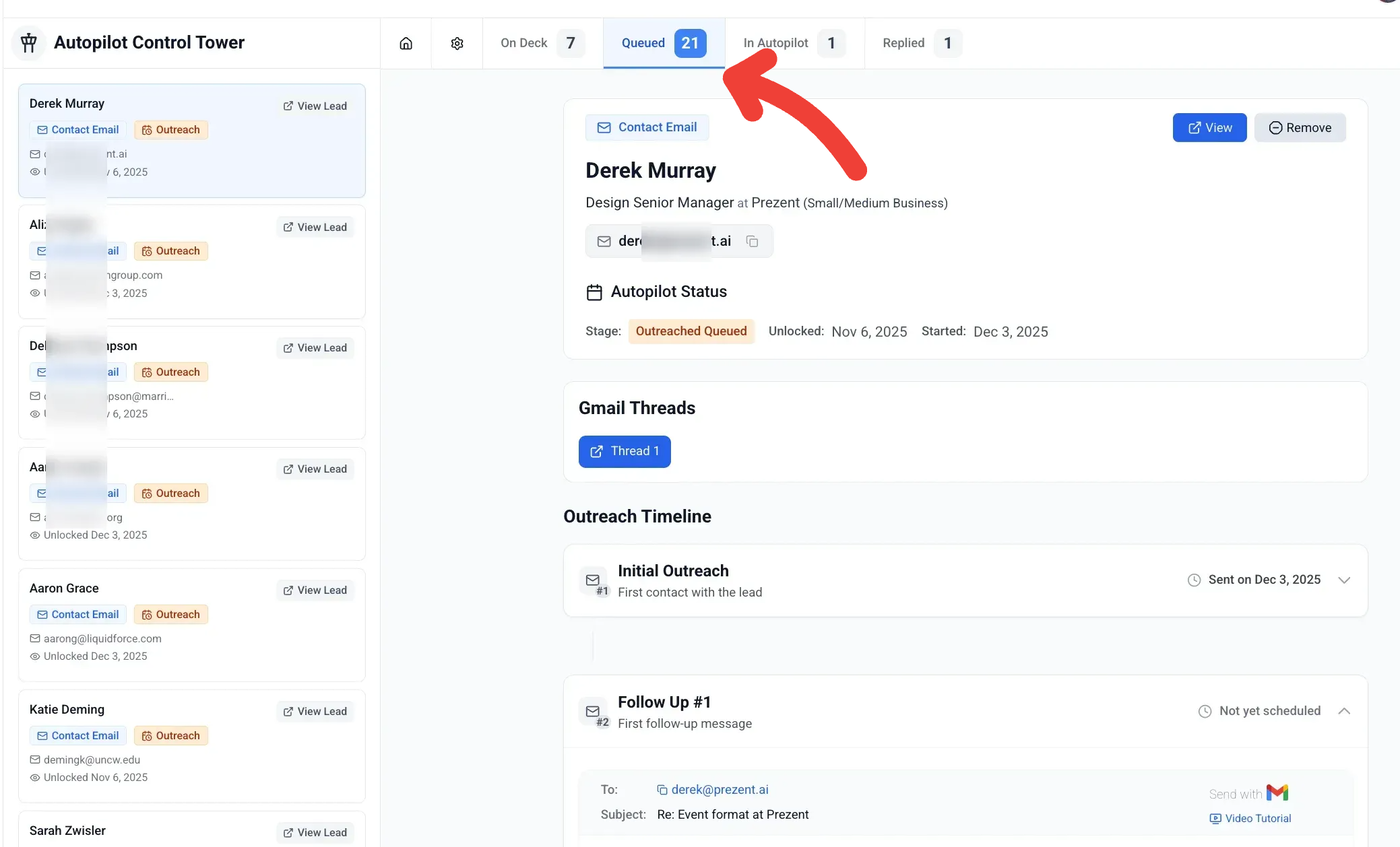
Task: Click the 'Not yet scheduled' status text
Action: (1270, 711)
